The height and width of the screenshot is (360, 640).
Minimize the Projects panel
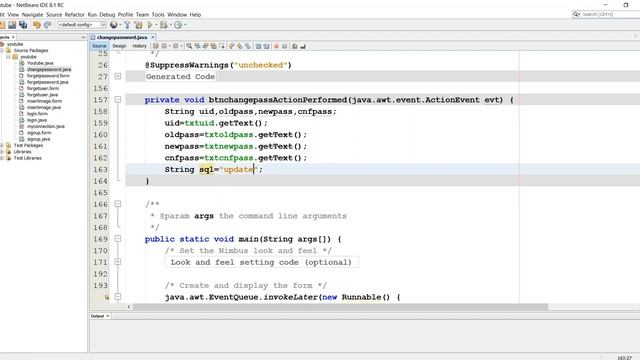click(x=83, y=37)
